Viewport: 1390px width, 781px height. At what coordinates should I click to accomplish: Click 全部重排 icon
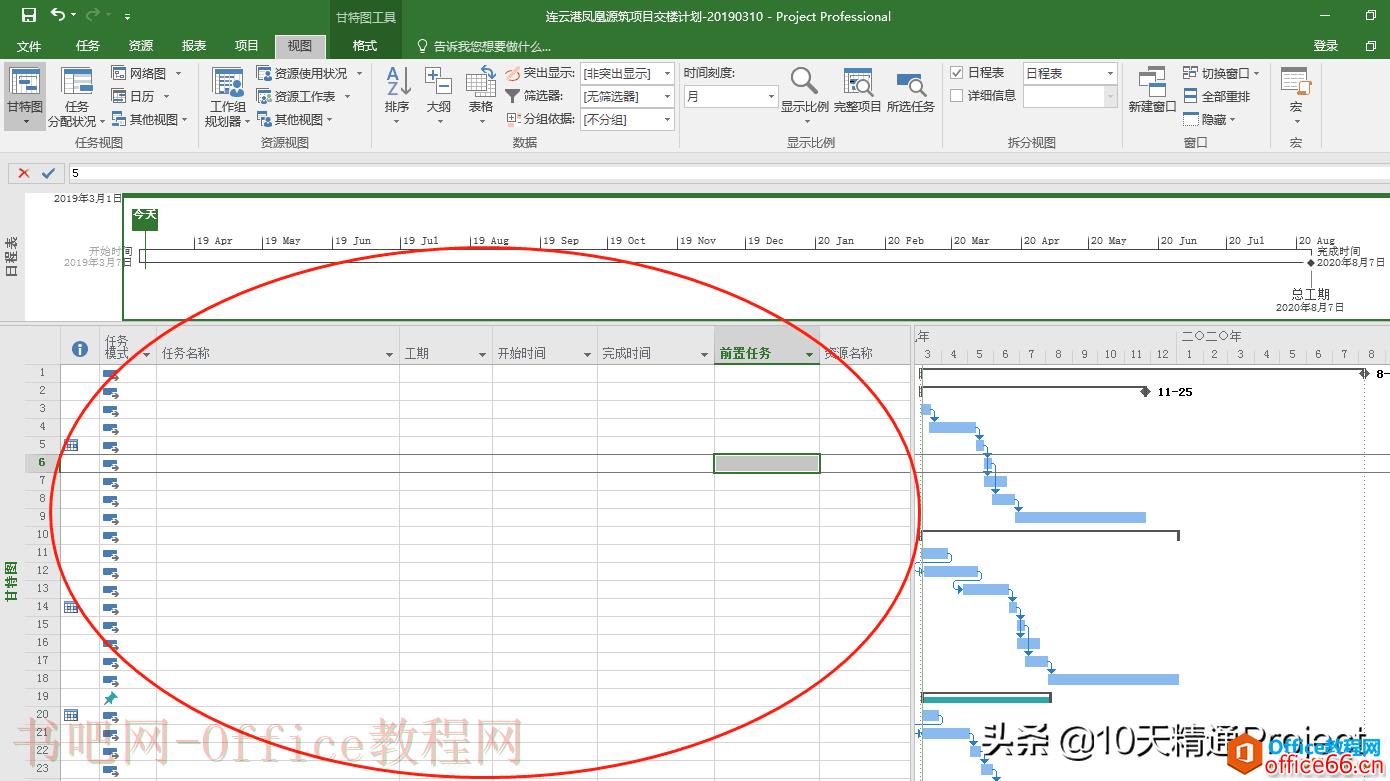[x=1191, y=96]
